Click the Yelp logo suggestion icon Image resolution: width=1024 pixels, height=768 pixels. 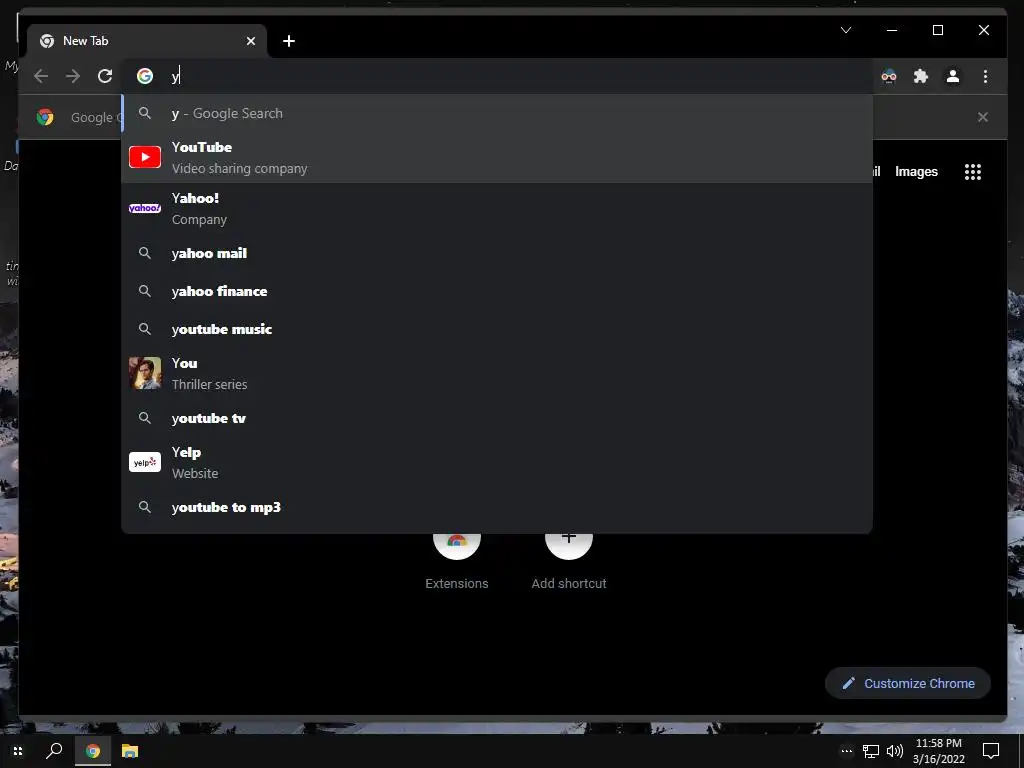[x=145, y=462]
